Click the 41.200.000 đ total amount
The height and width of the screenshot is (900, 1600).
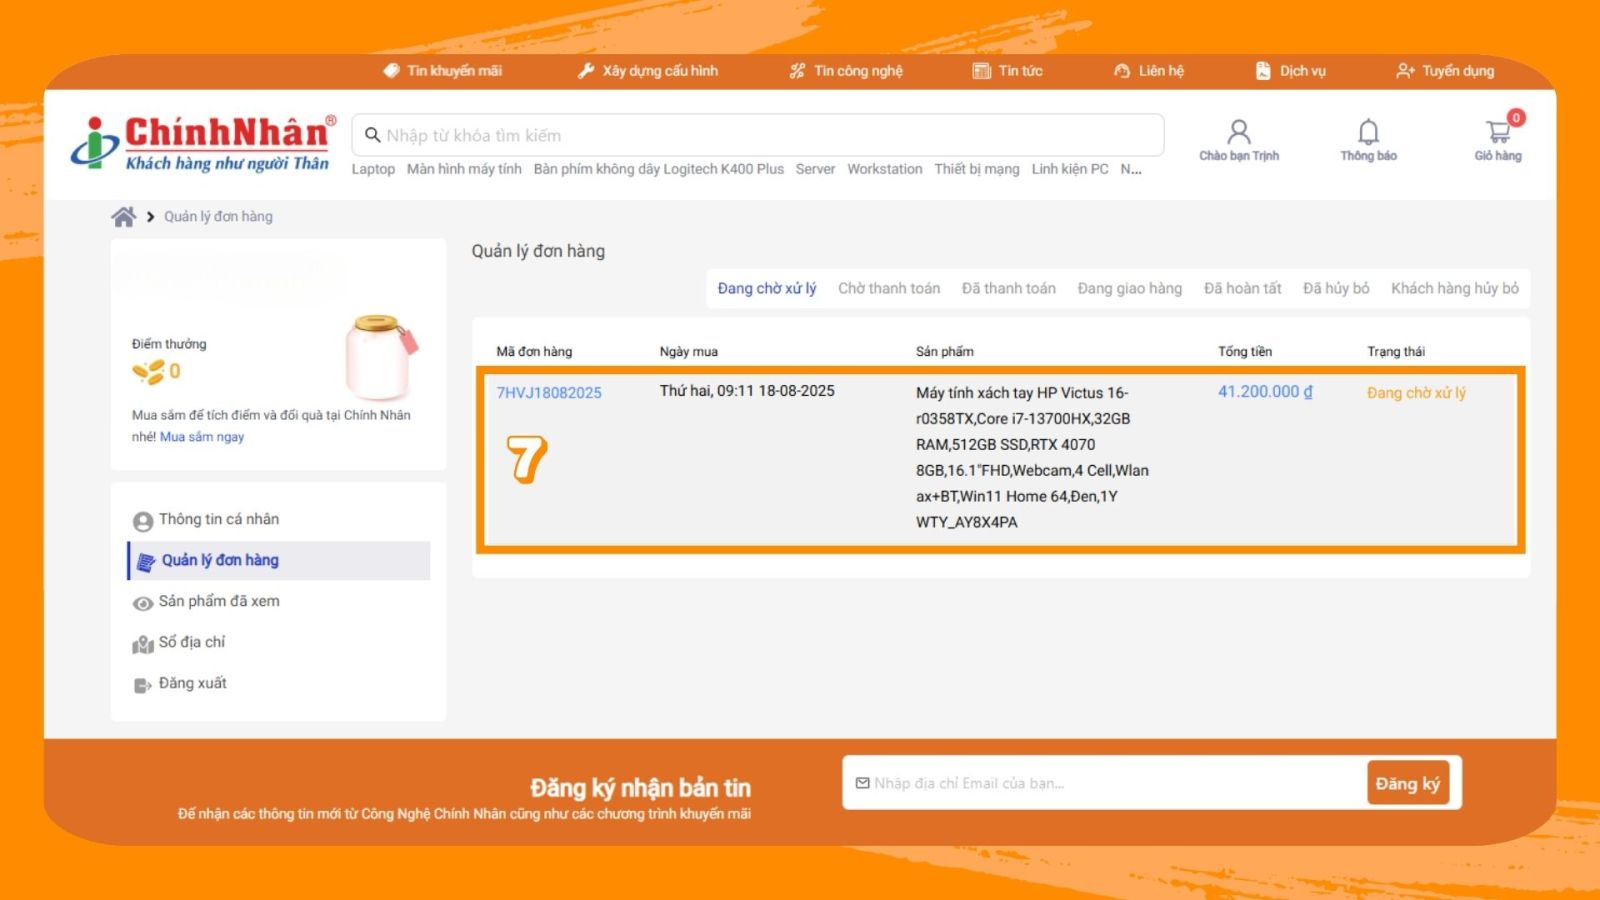click(1265, 392)
